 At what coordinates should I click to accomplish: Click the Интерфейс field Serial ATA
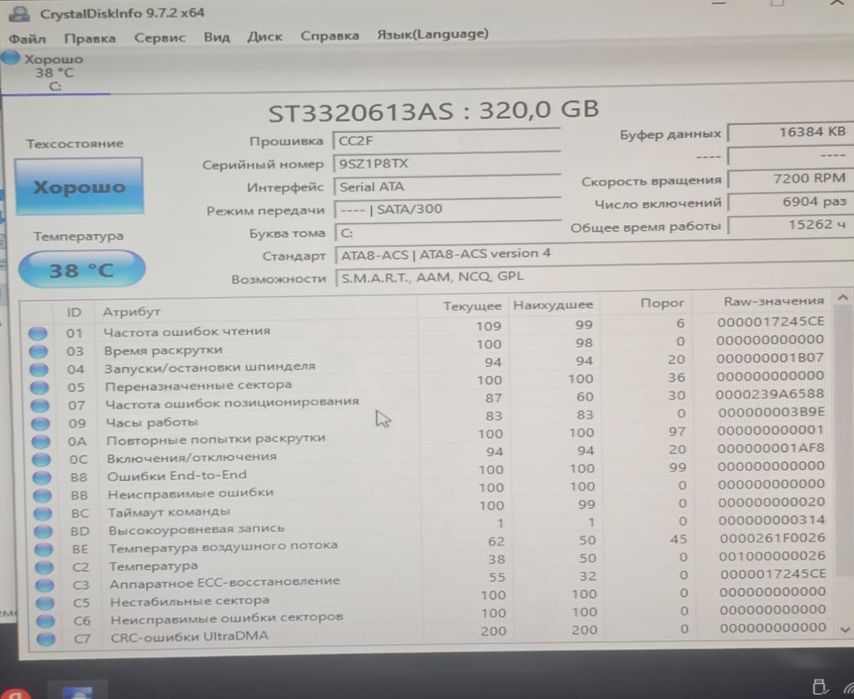tap(447, 186)
